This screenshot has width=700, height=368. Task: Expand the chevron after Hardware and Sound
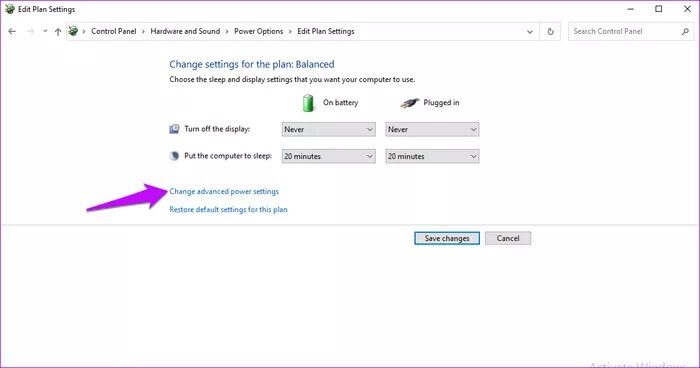[x=227, y=32]
